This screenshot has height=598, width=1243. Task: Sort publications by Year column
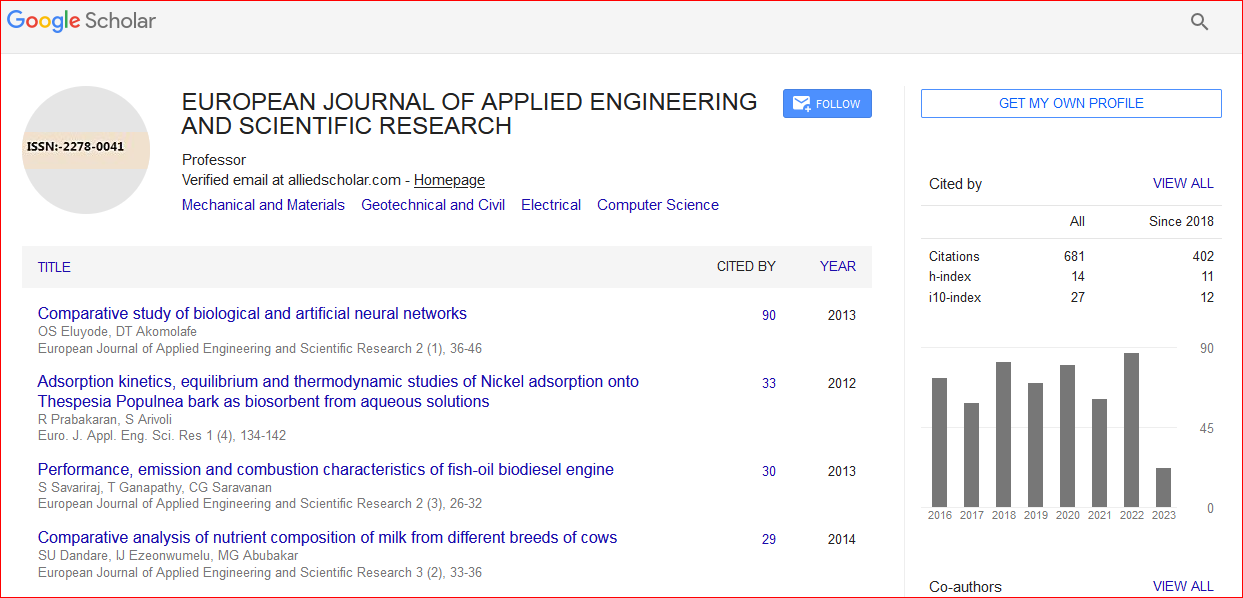(x=838, y=266)
